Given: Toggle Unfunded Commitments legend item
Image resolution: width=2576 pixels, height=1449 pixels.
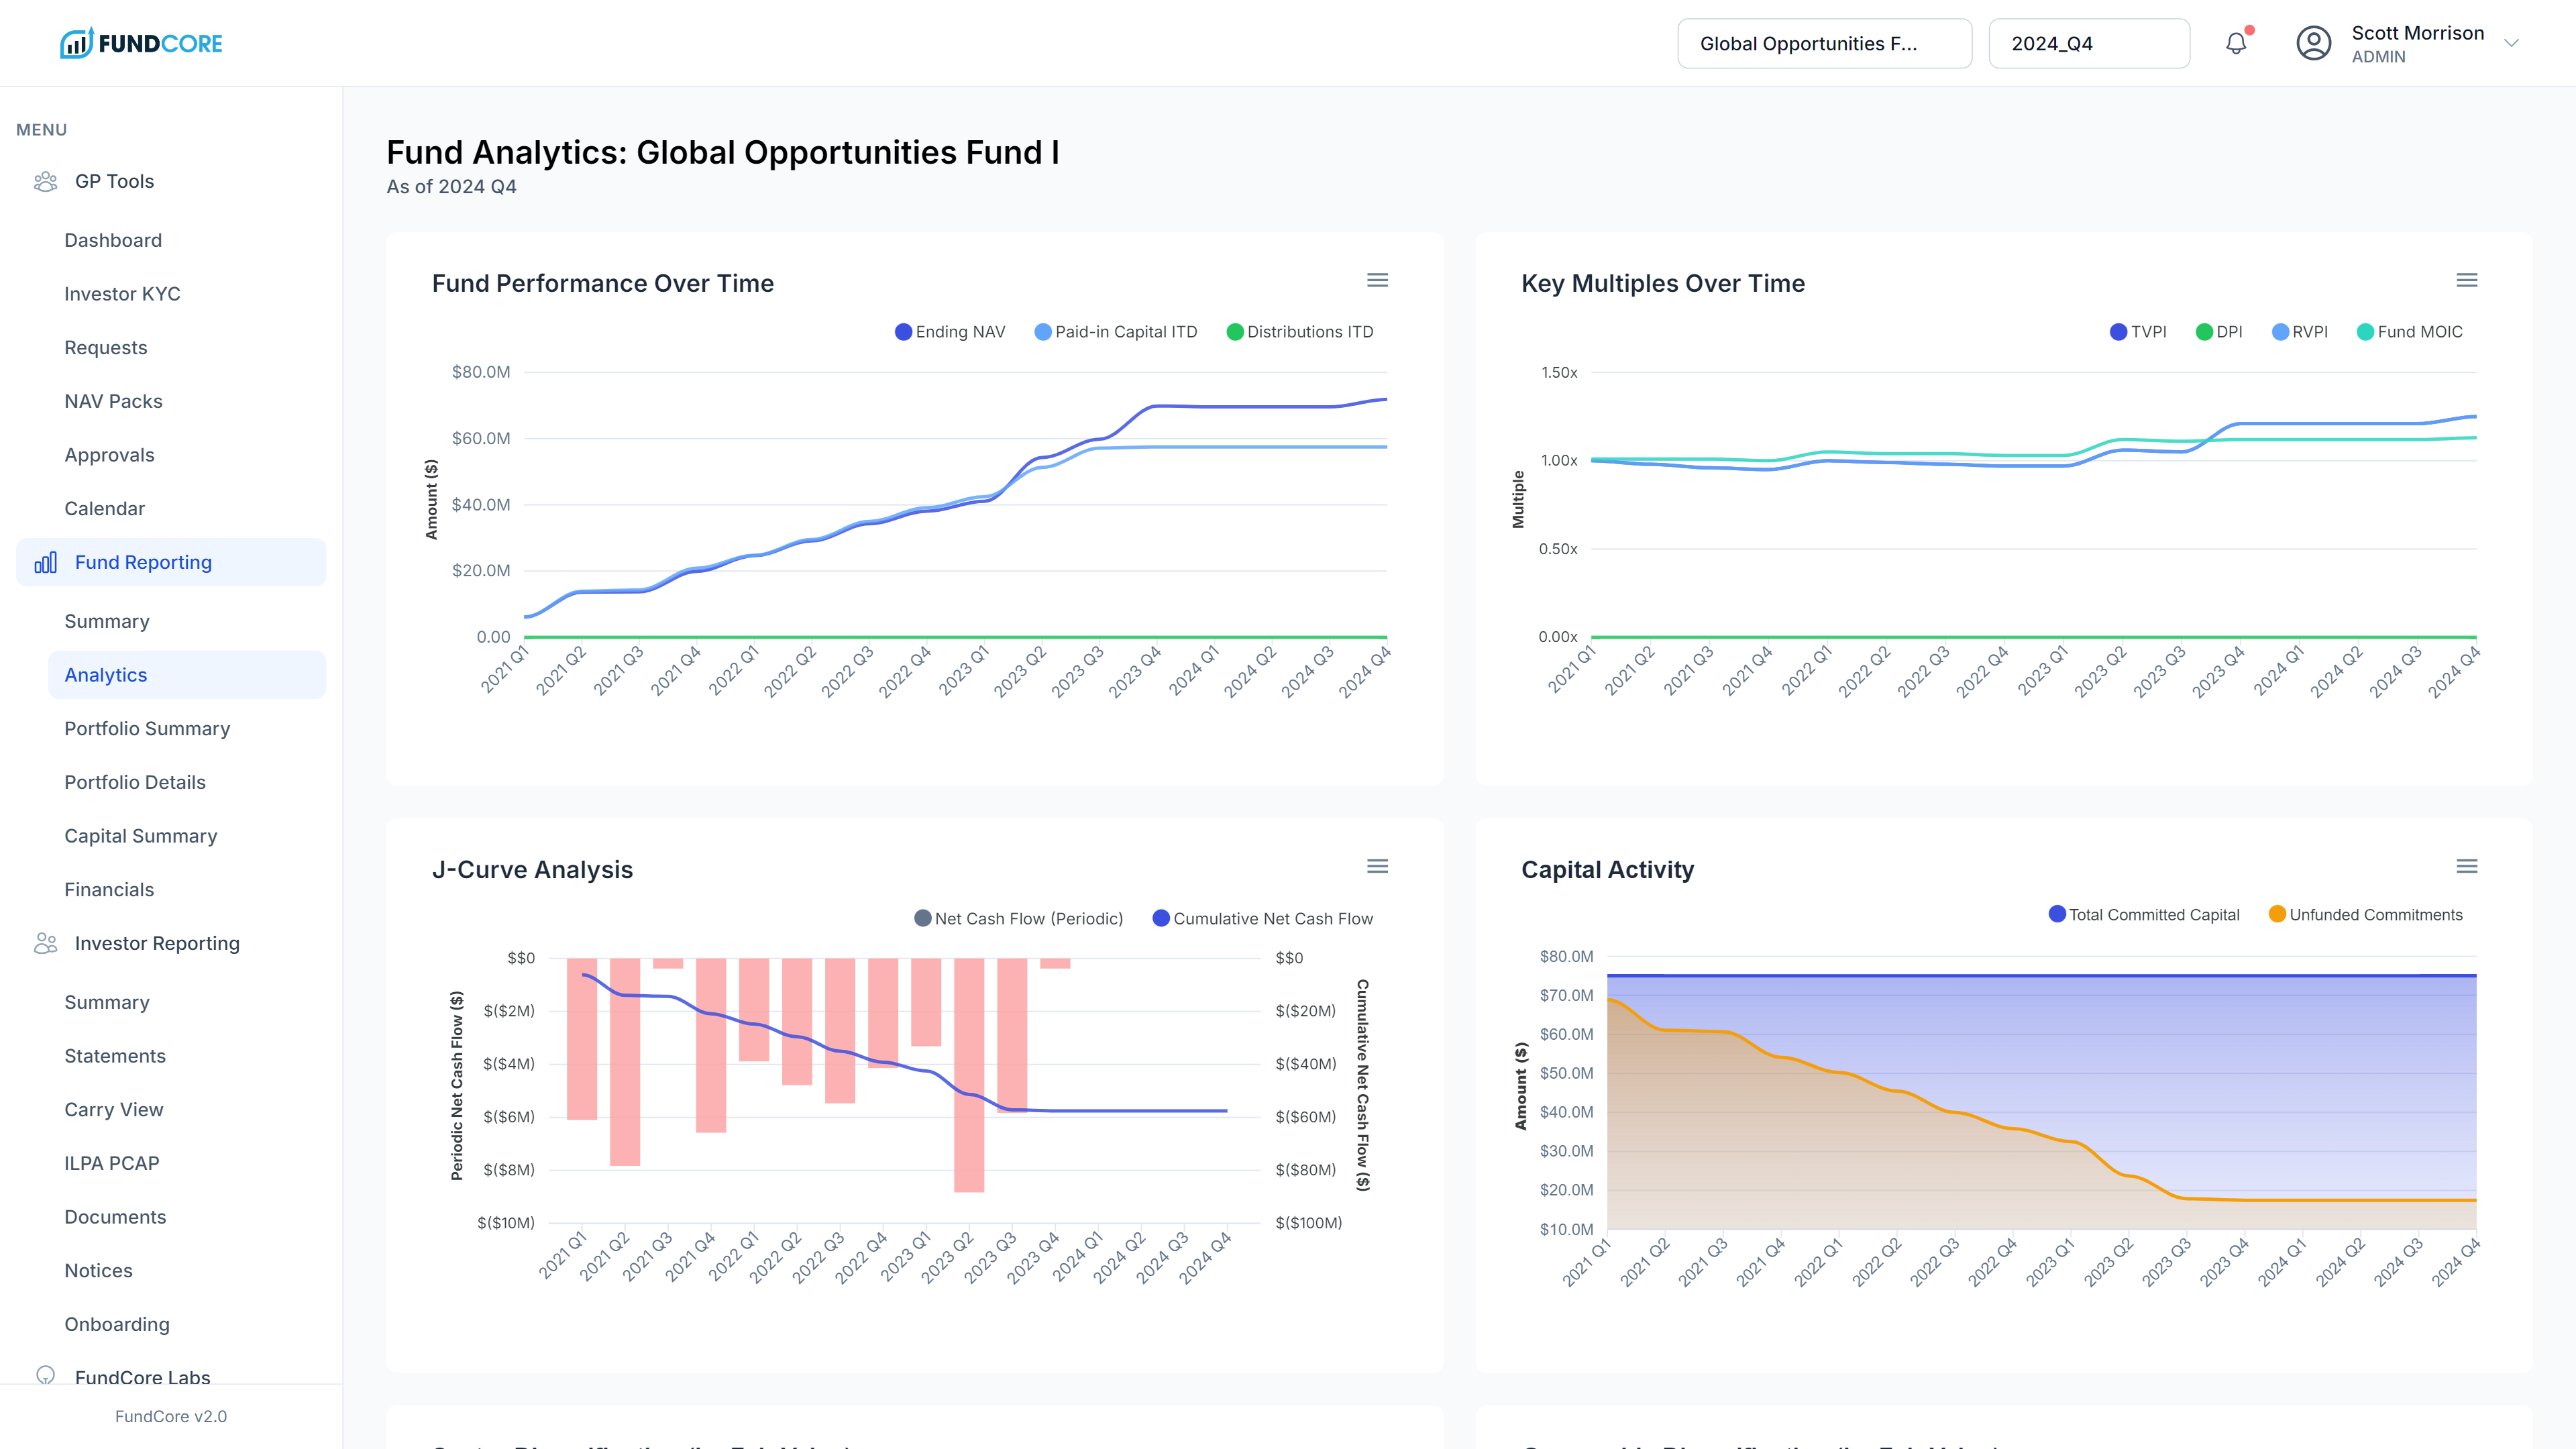Looking at the screenshot, I should (2365, 915).
